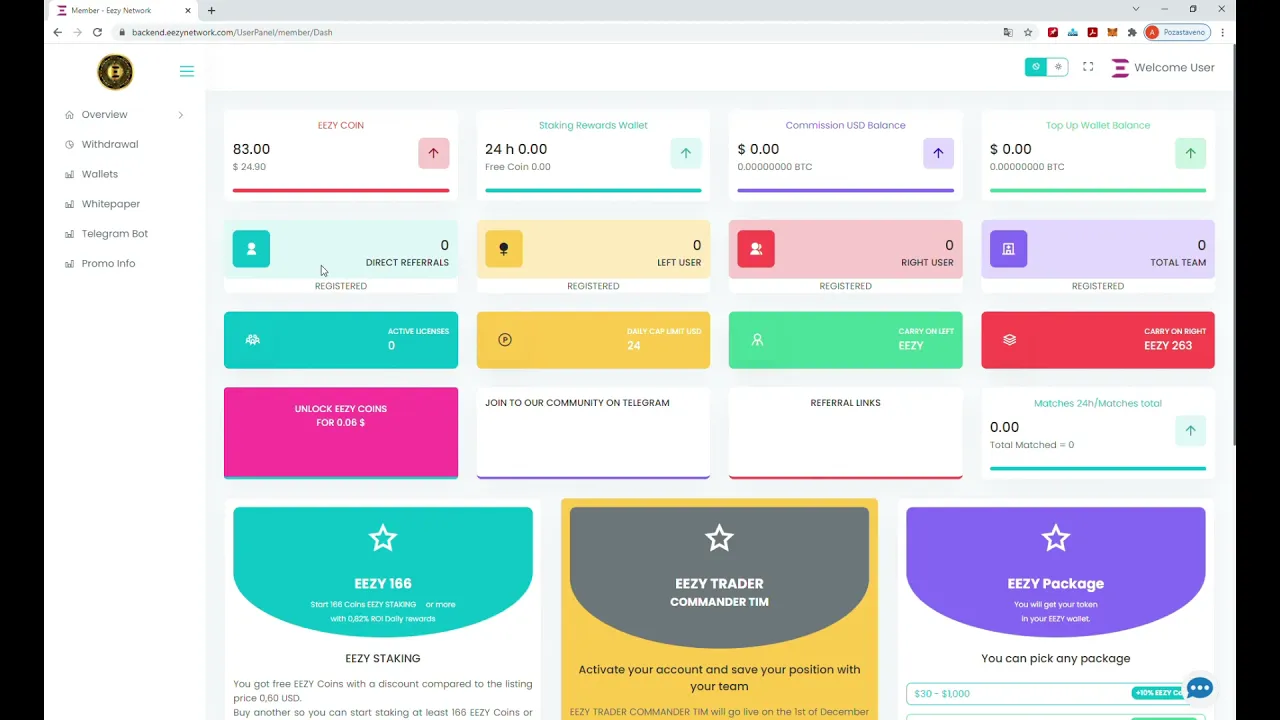This screenshot has height=720, width=1280.
Task: Reload the browser page
Action: click(x=97, y=32)
